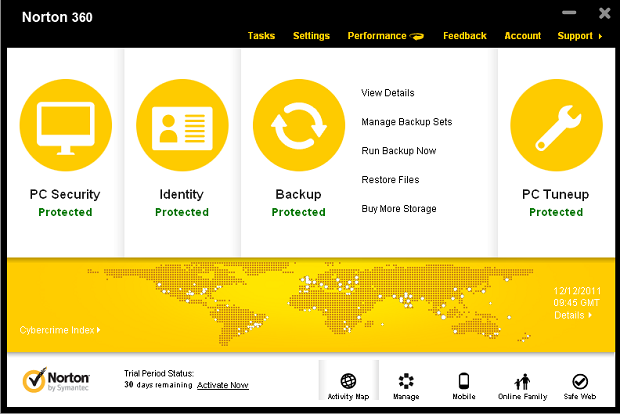This screenshot has width=620, height=414.
Task: Click the Trial Period Status text
Action: [159, 373]
